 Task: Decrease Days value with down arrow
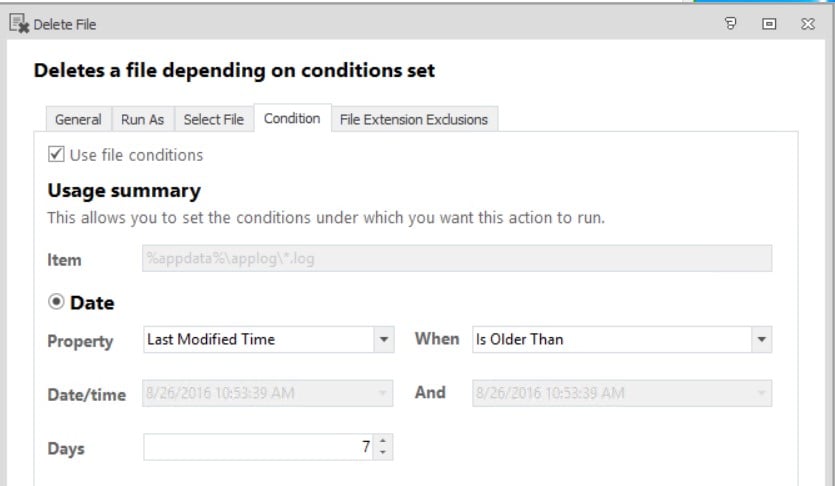pyautogui.click(x=383, y=452)
